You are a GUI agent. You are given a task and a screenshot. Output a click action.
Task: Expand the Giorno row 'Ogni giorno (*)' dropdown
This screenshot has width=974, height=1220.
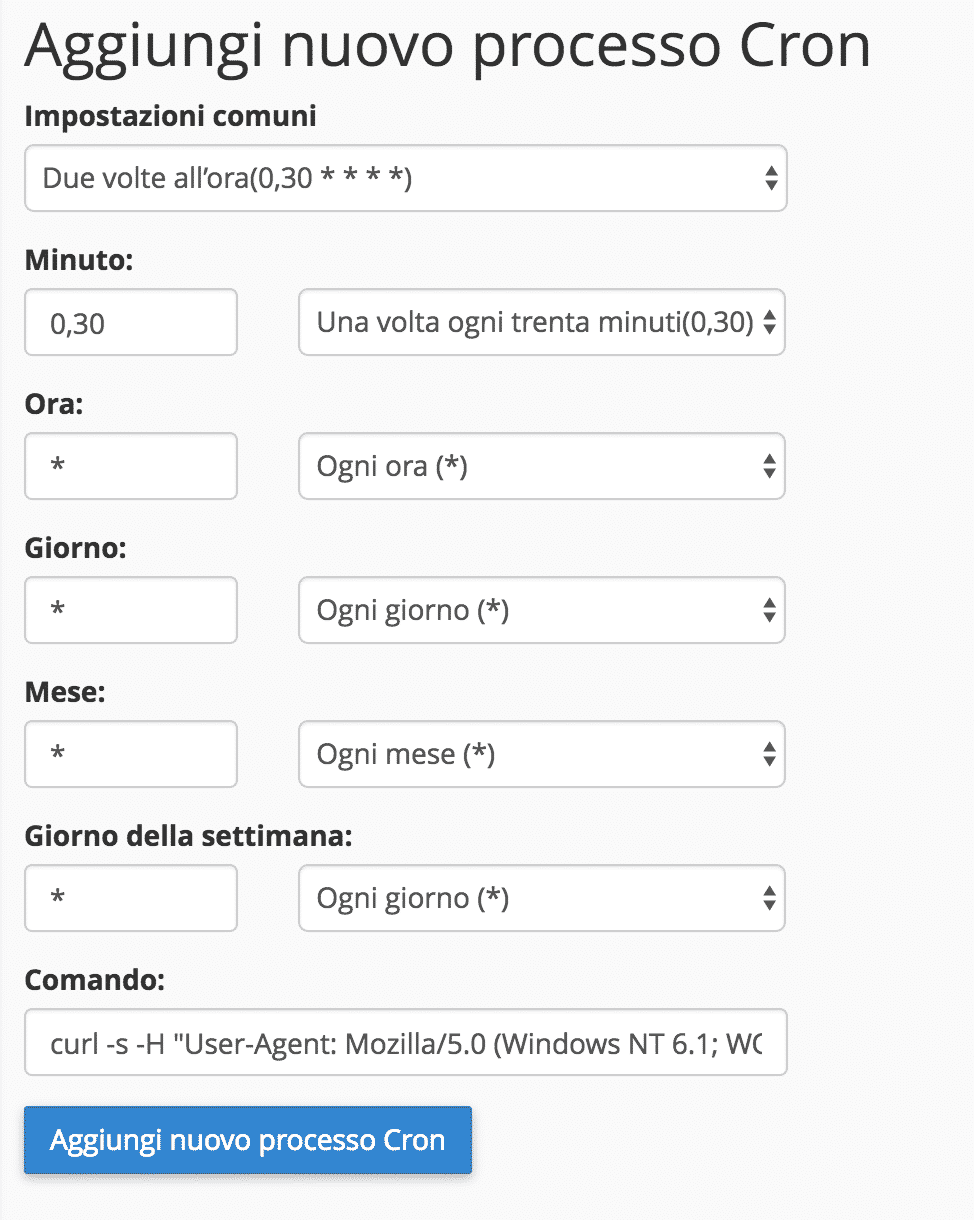click(541, 610)
